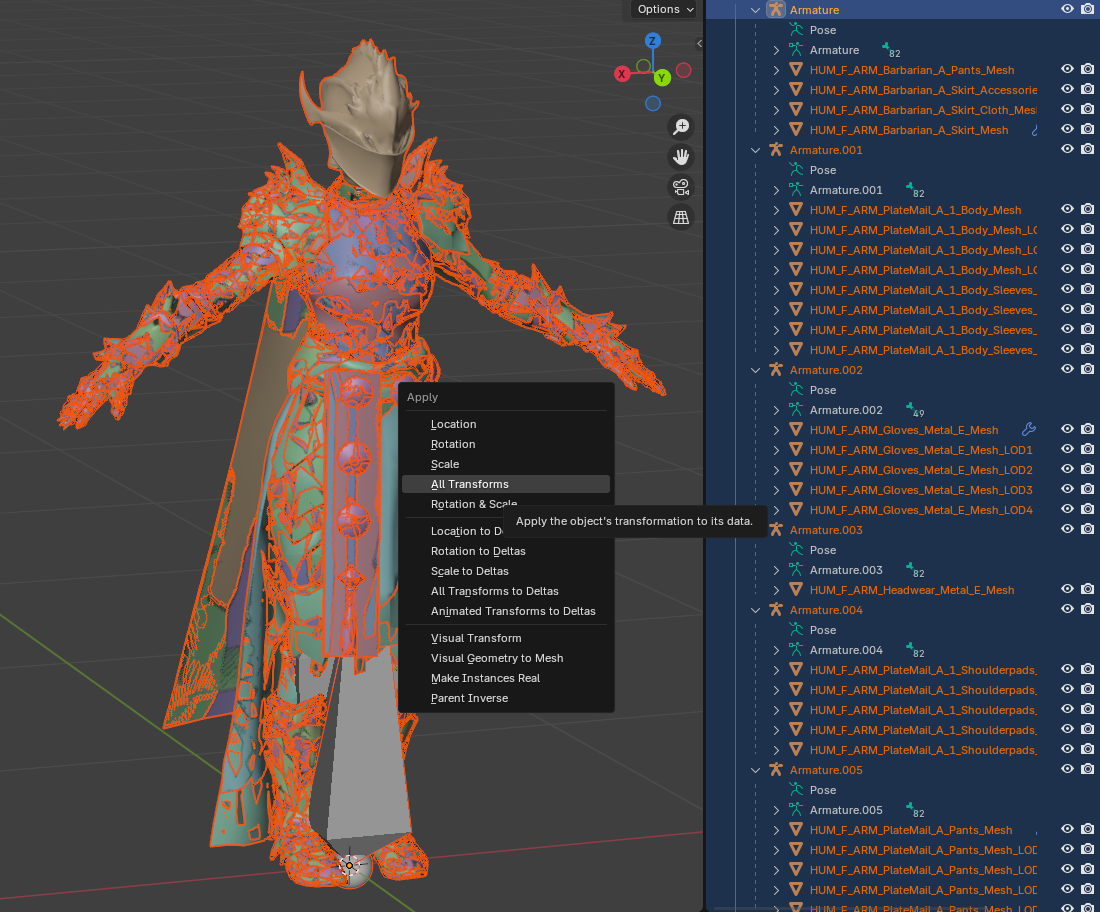Hide HUM_F_ARM_Barbarian_A_Pants_Mesh via eye icon
The width and height of the screenshot is (1100, 912).
(x=1067, y=69)
